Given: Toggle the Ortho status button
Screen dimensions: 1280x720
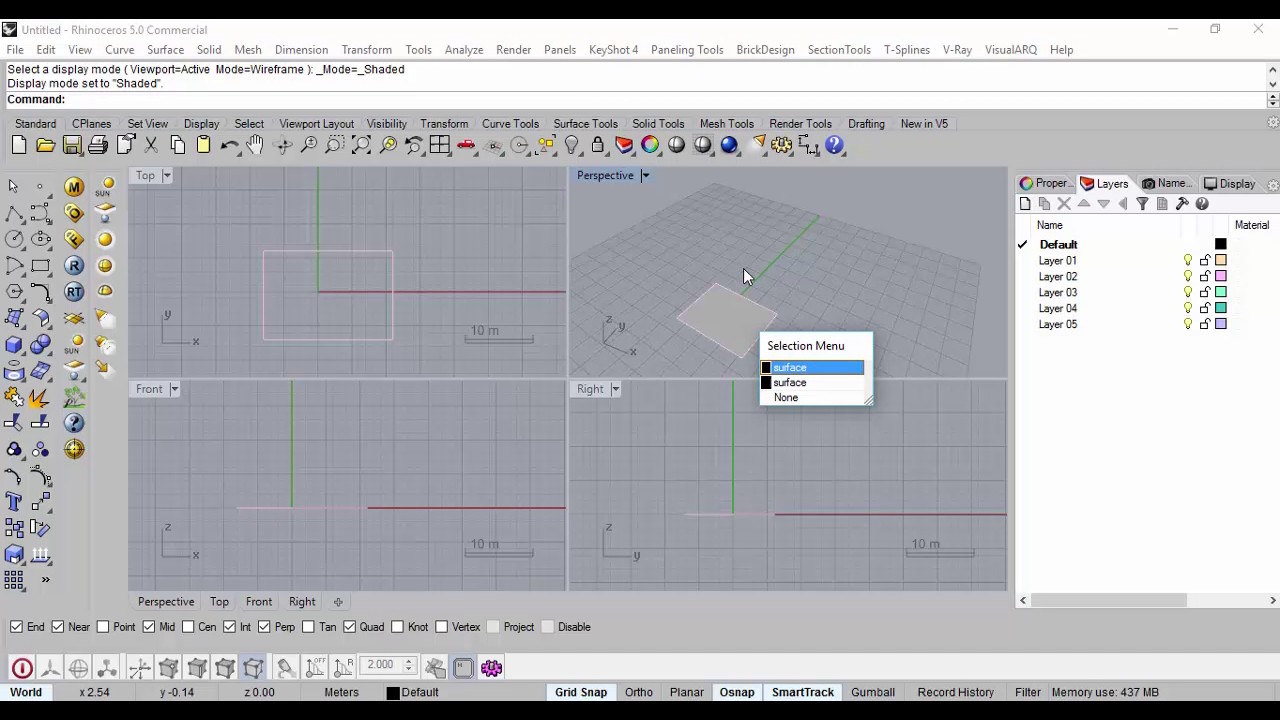Looking at the screenshot, I should [x=639, y=692].
